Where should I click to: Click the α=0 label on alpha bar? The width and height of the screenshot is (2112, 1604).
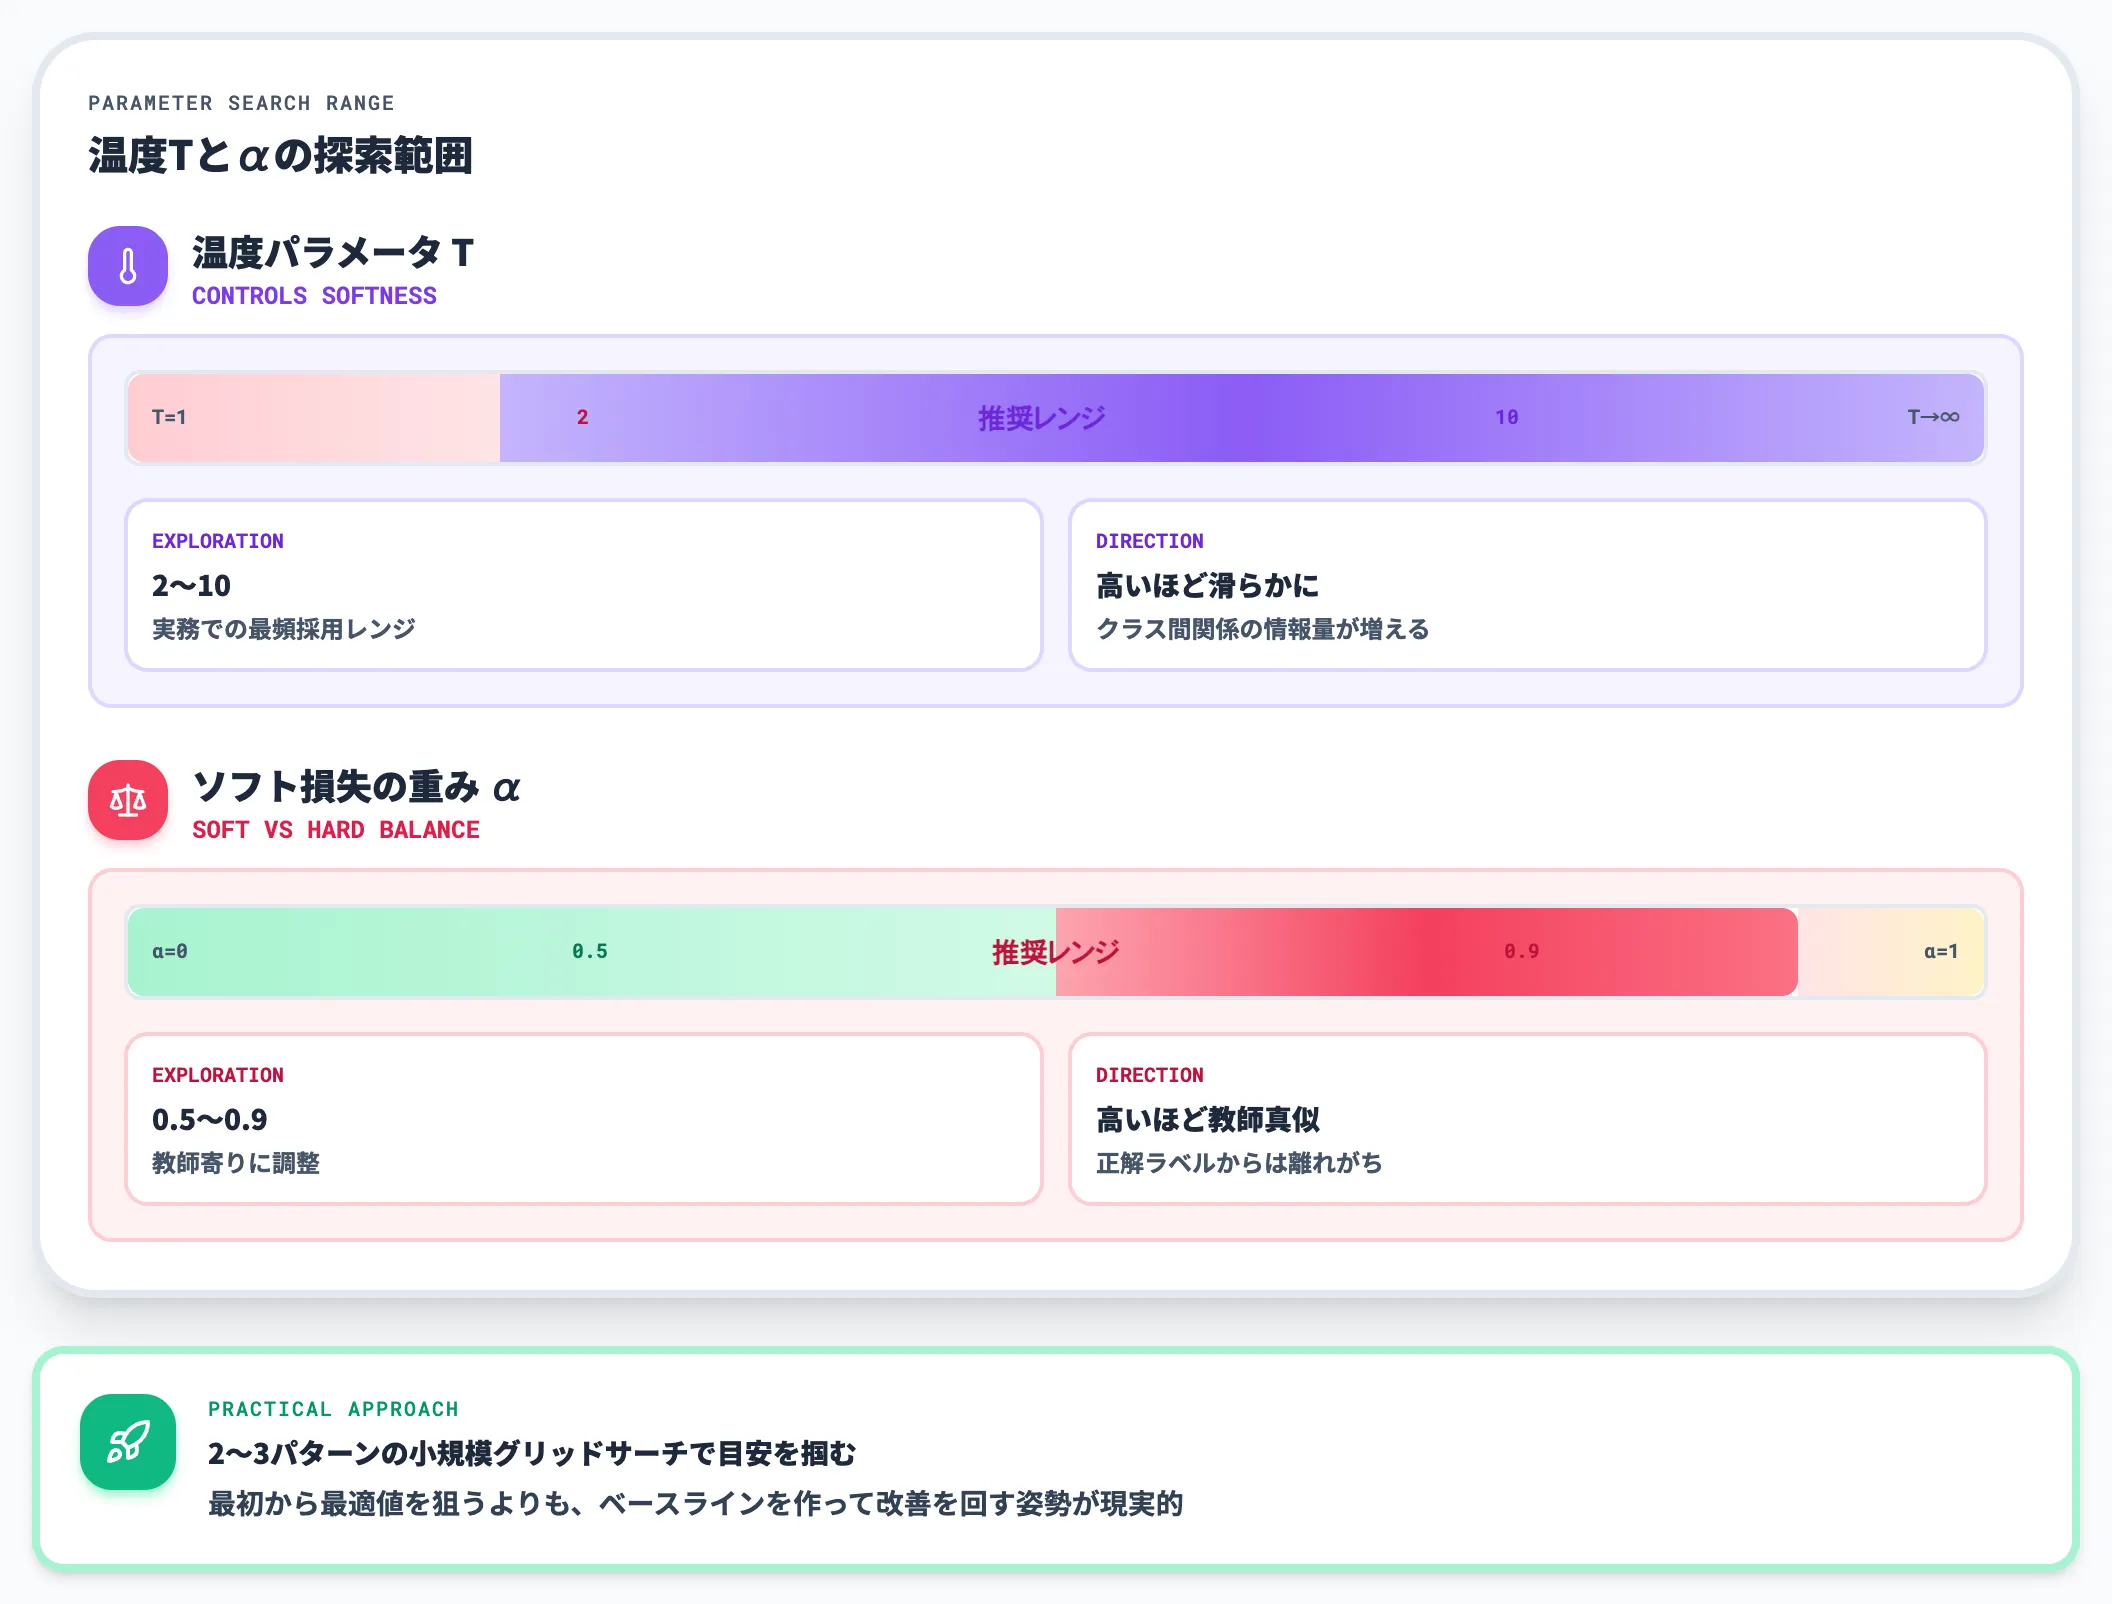[x=170, y=951]
